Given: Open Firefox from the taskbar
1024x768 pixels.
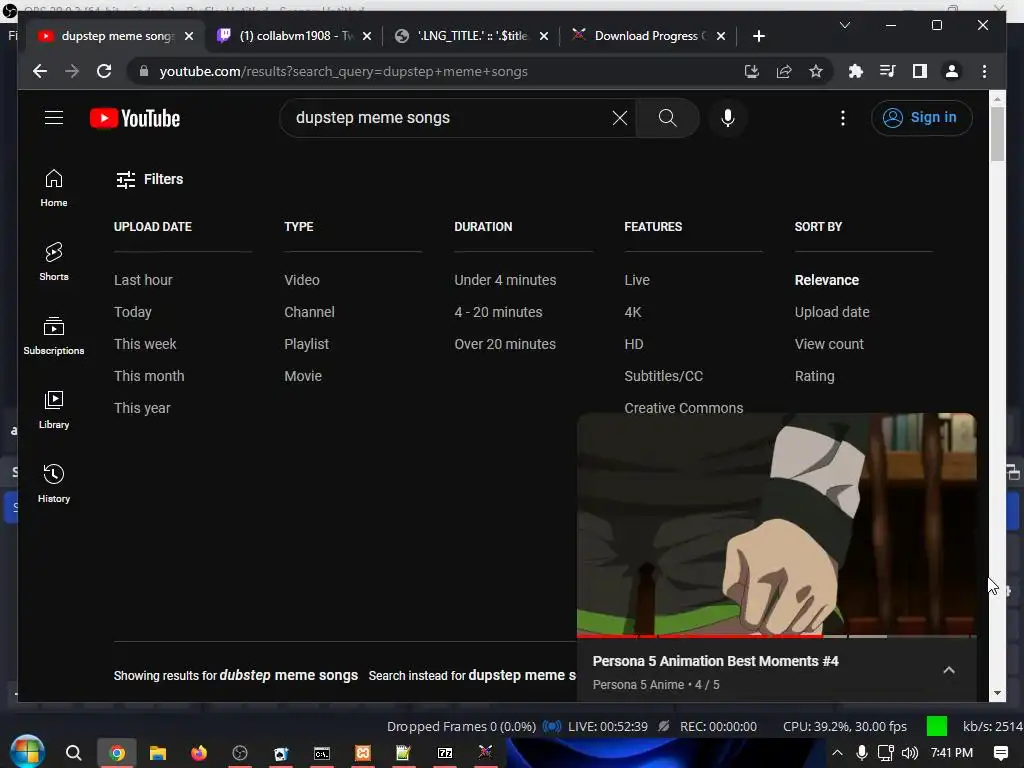Looking at the screenshot, I should (199, 753).
